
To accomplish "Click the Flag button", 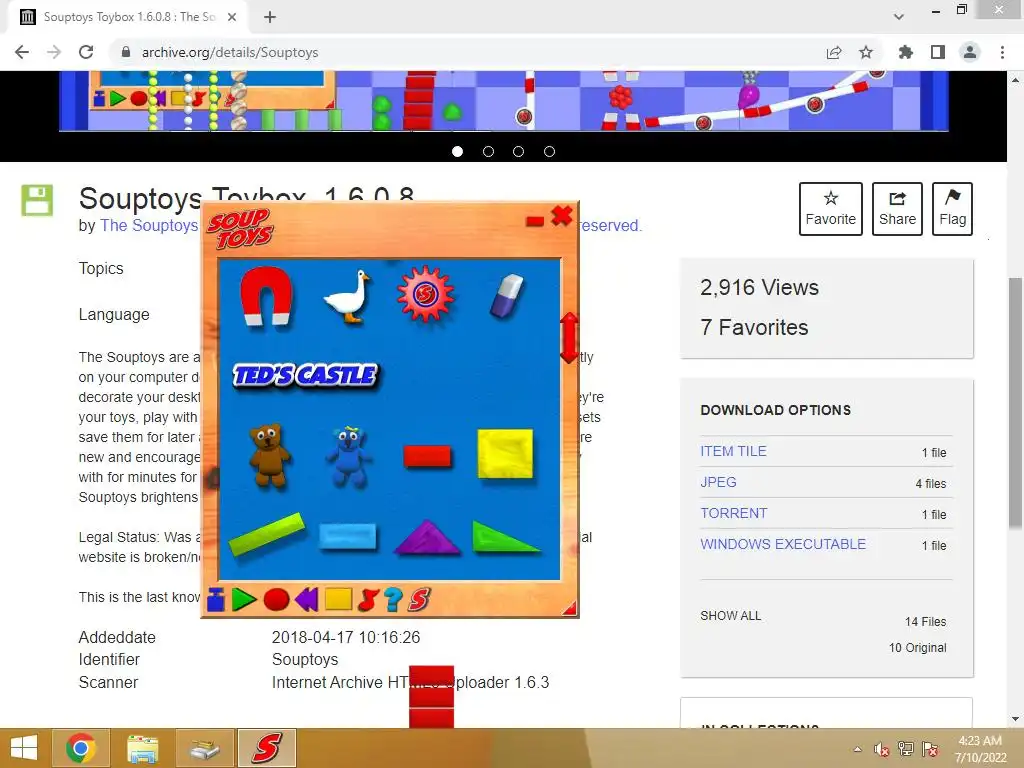I will 952,209.
